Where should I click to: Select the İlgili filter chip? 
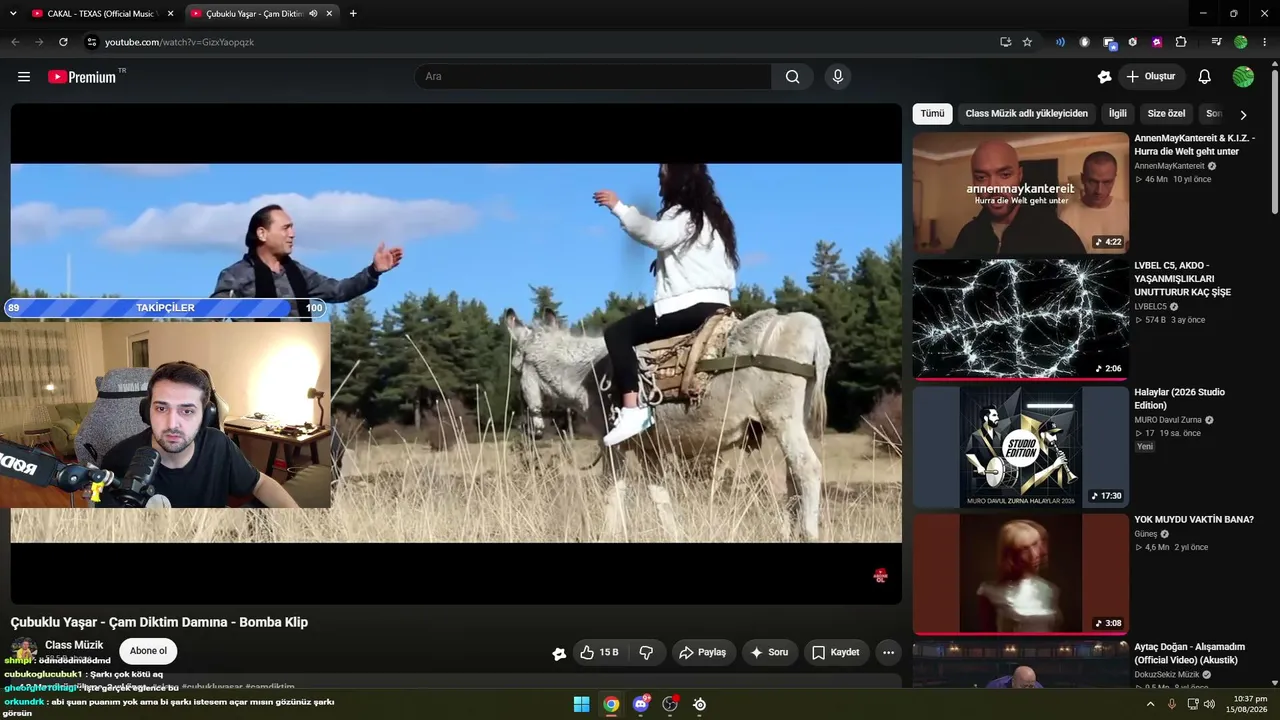(x=1117, y=114)
